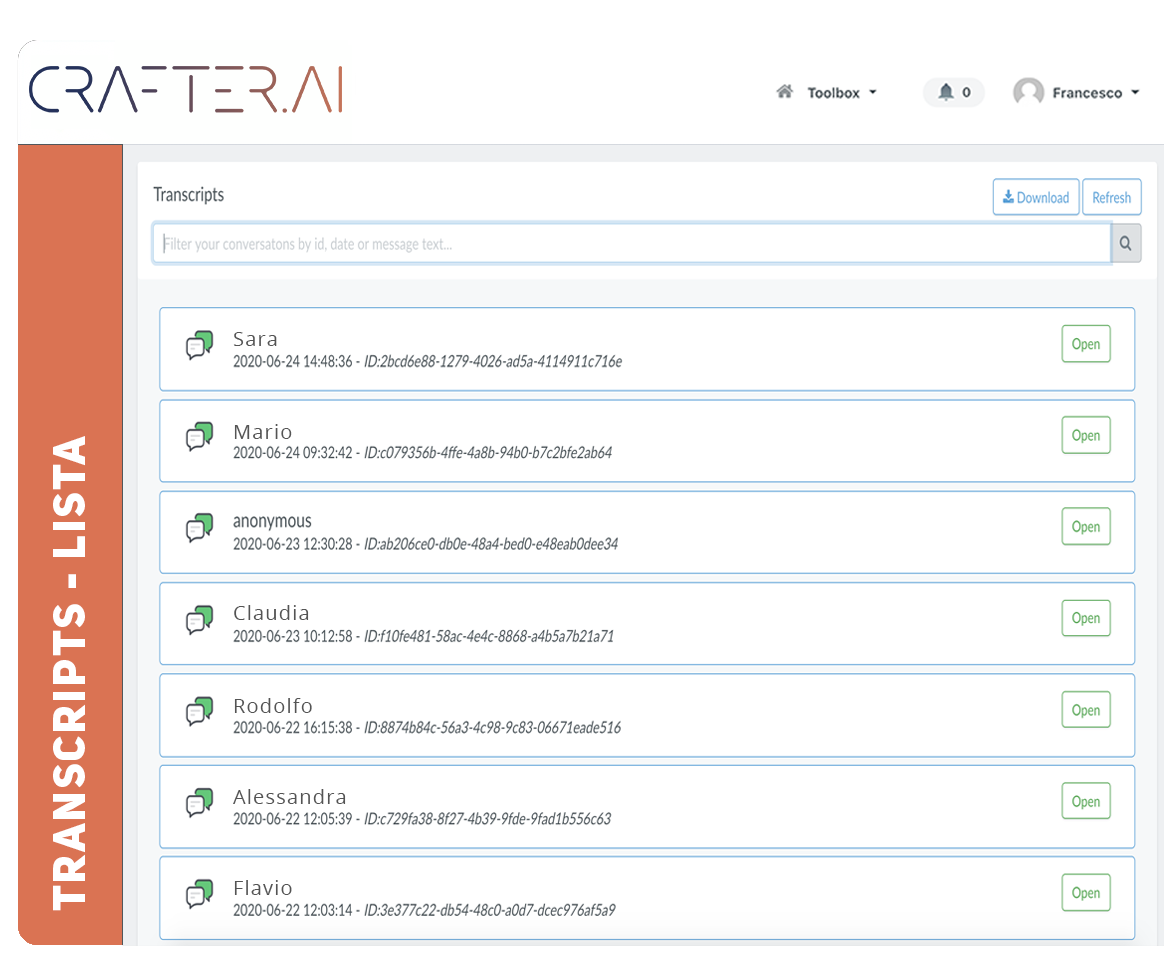Screen dimensions: 1164x972
Task: Open Alessandra's transcript
Action: click(1086, 801)
